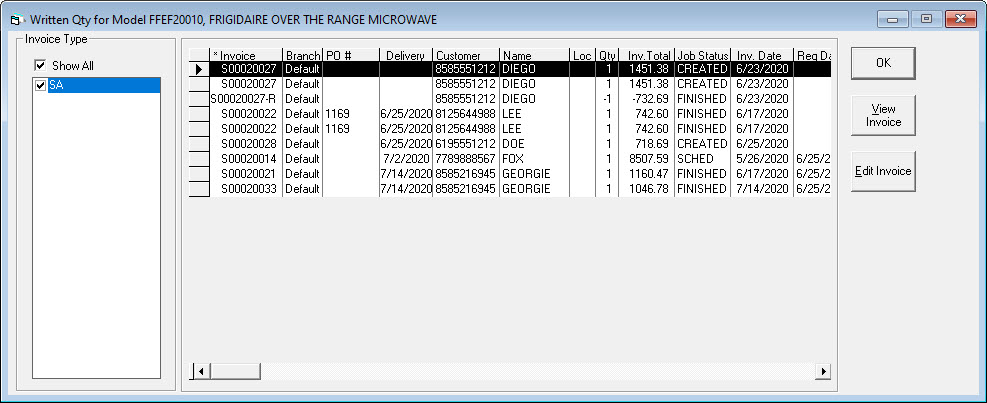Click the Edit Invoice button
This screenshot has height=403, width=987.
pos(883,171)
